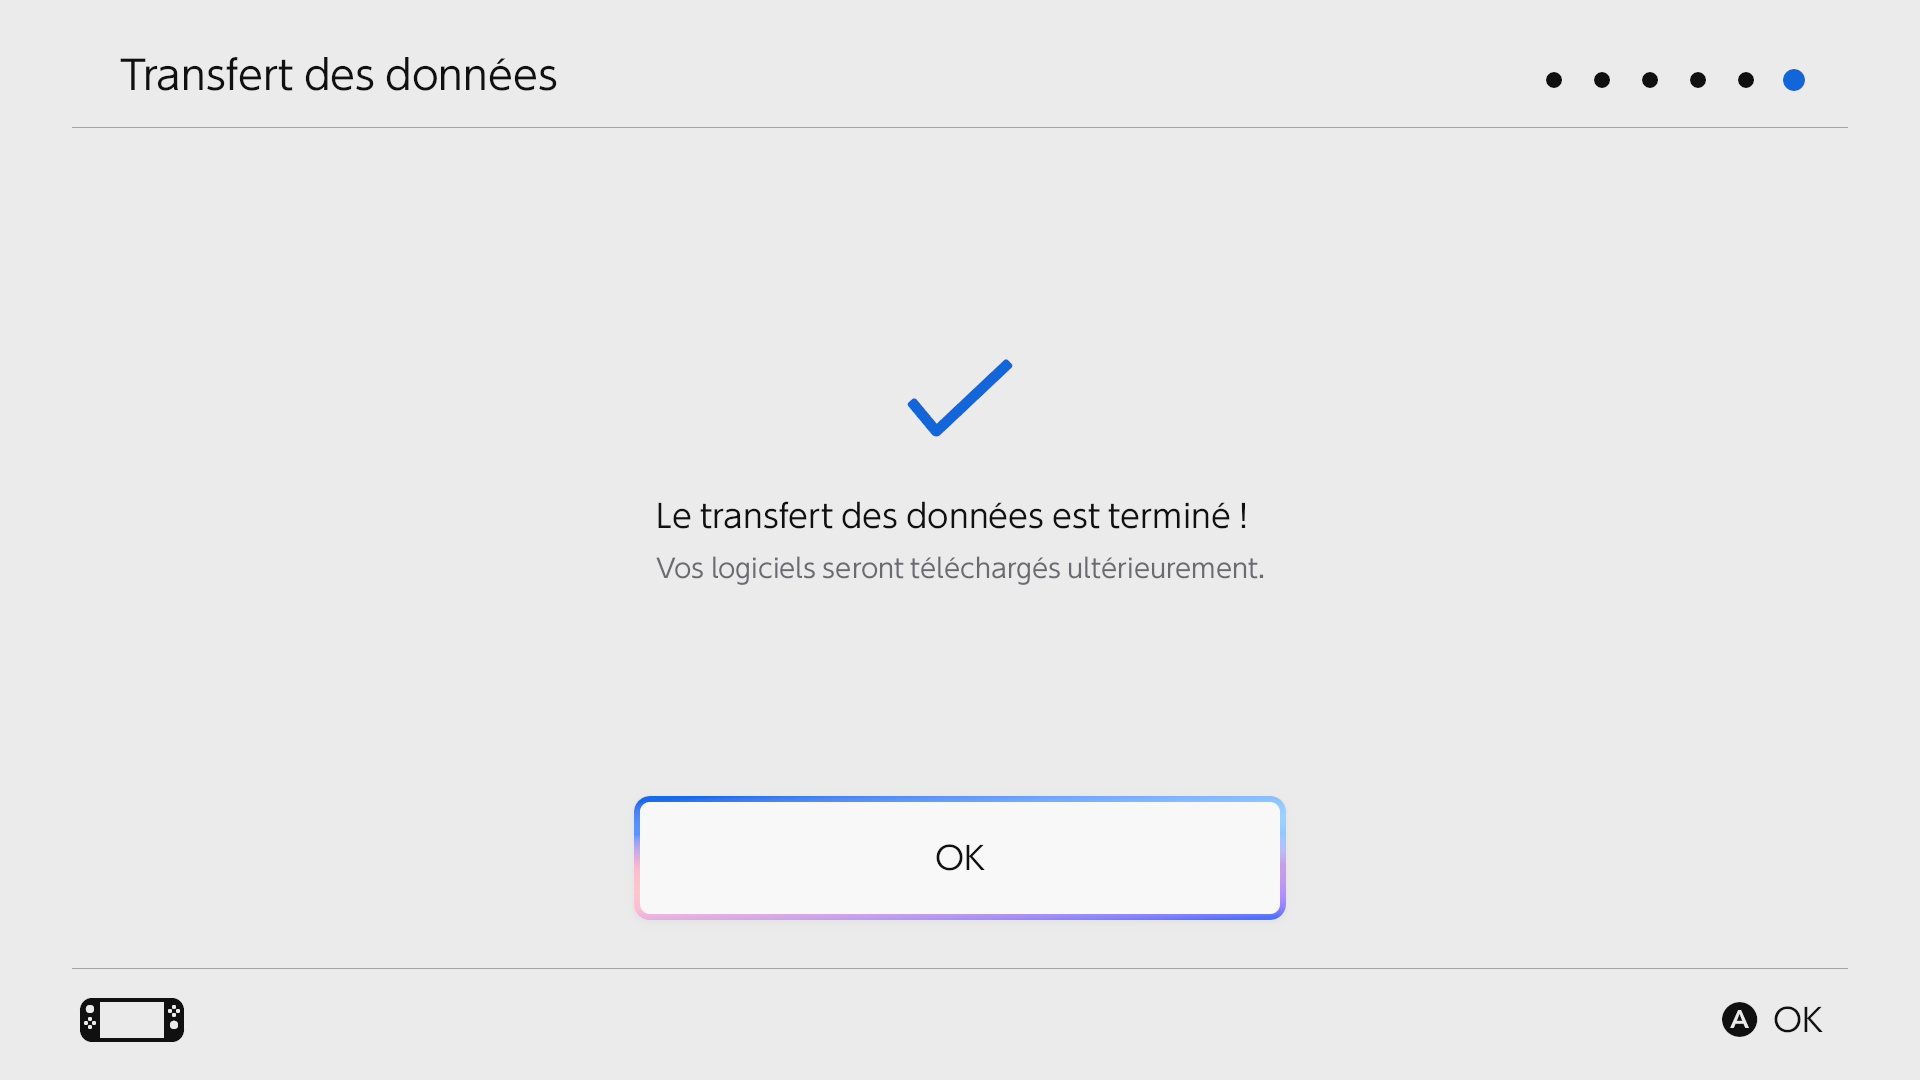Viewport: 1920px width, 1080px height.
Task: Click the OK hint label beside the A glyph
Action: (x=1797, y=1020)
